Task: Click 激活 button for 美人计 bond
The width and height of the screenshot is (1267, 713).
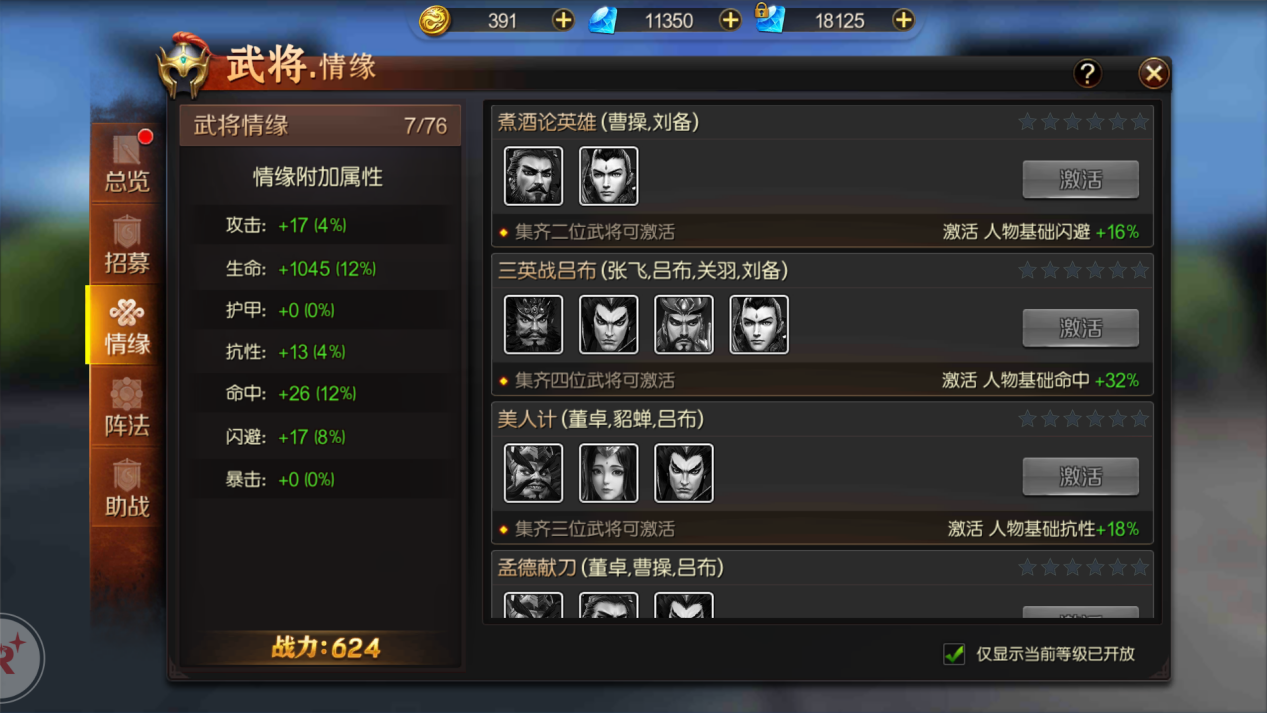Action: point(1080,477)
